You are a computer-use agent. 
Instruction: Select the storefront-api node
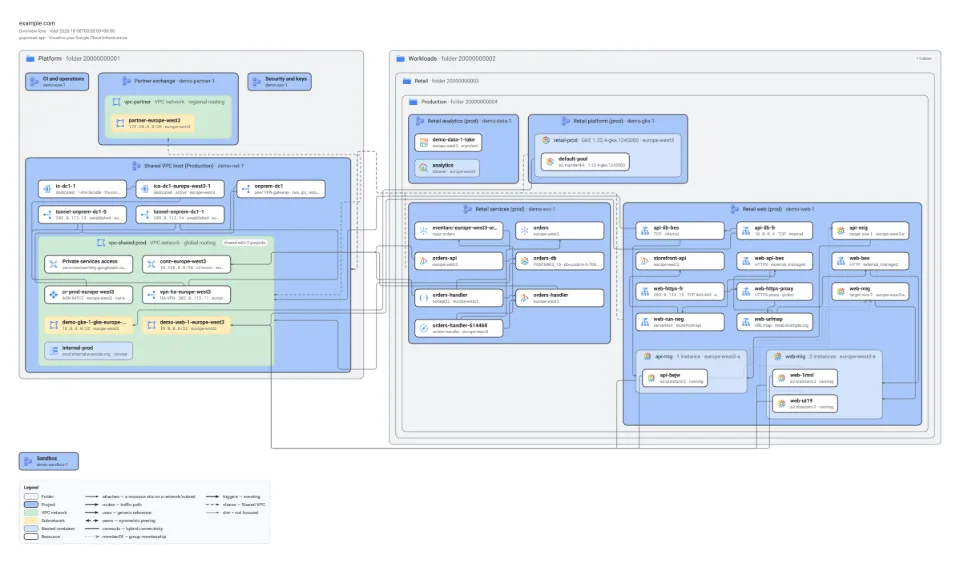[680, 261]
